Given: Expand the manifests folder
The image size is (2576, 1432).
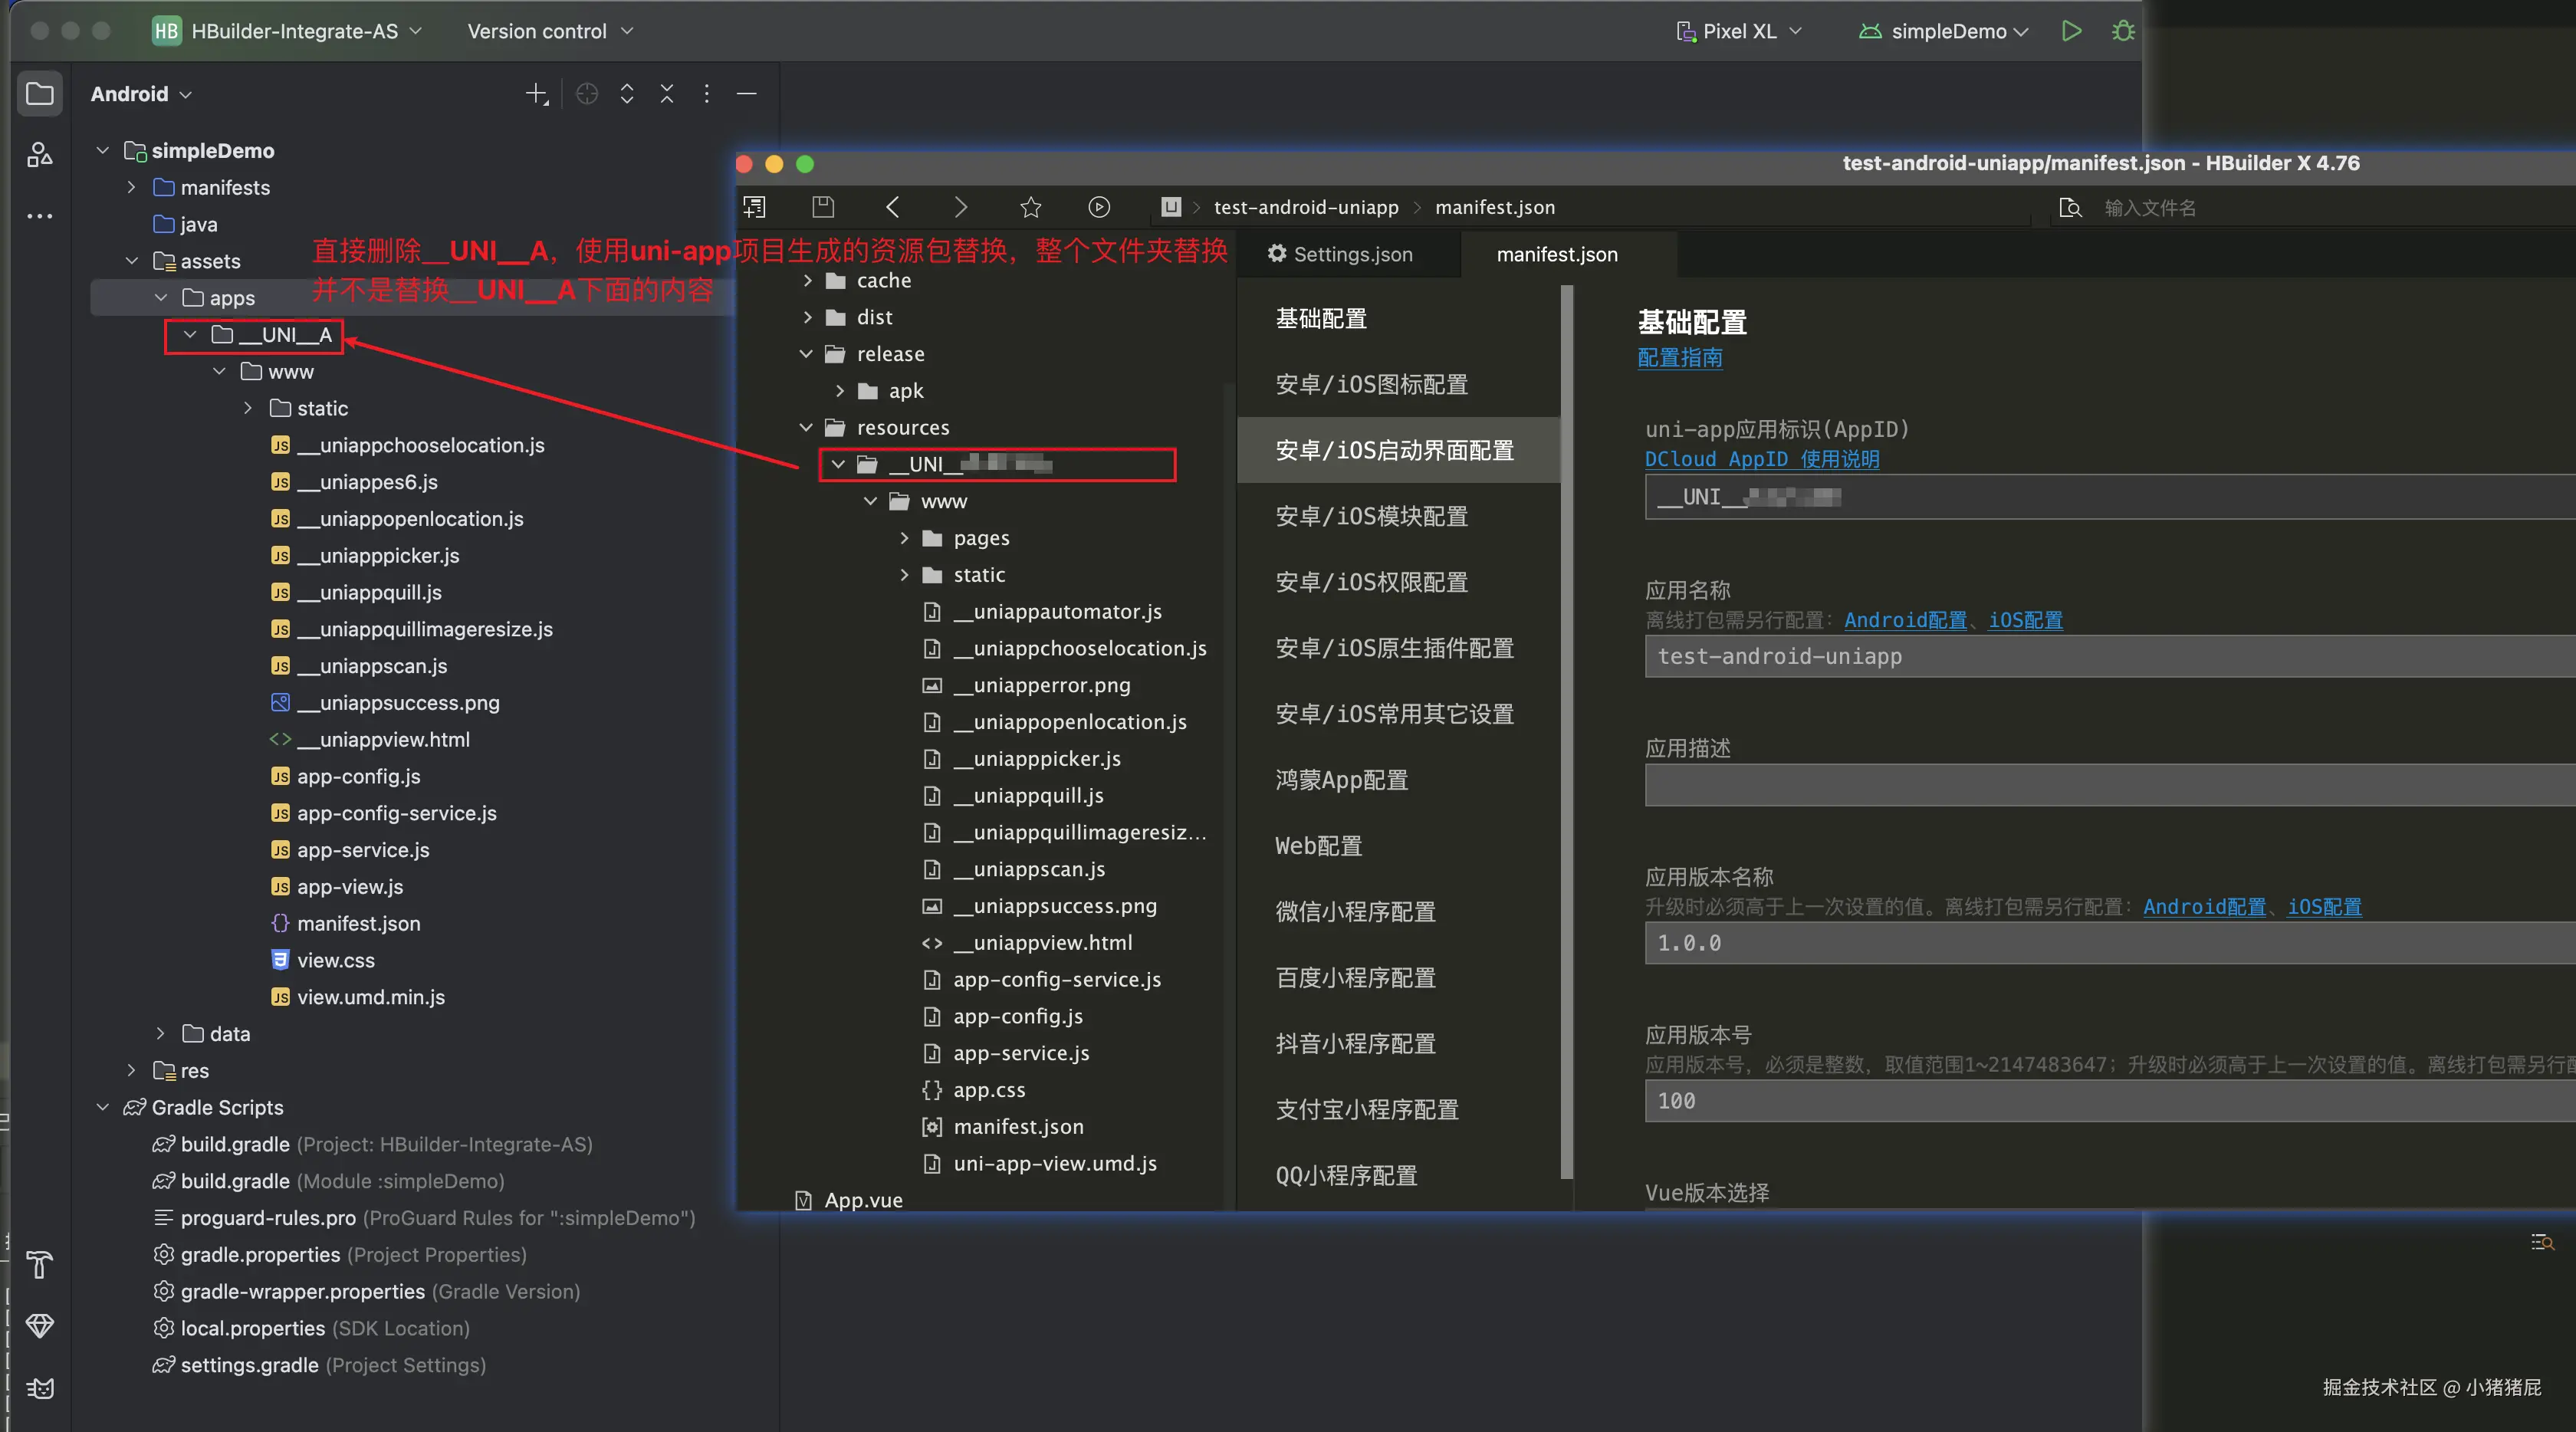Looking at the screenshot, I should [131, 188].
